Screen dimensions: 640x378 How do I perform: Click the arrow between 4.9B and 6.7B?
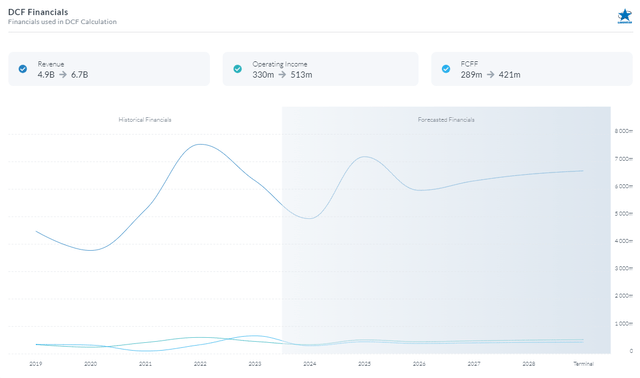63,75
